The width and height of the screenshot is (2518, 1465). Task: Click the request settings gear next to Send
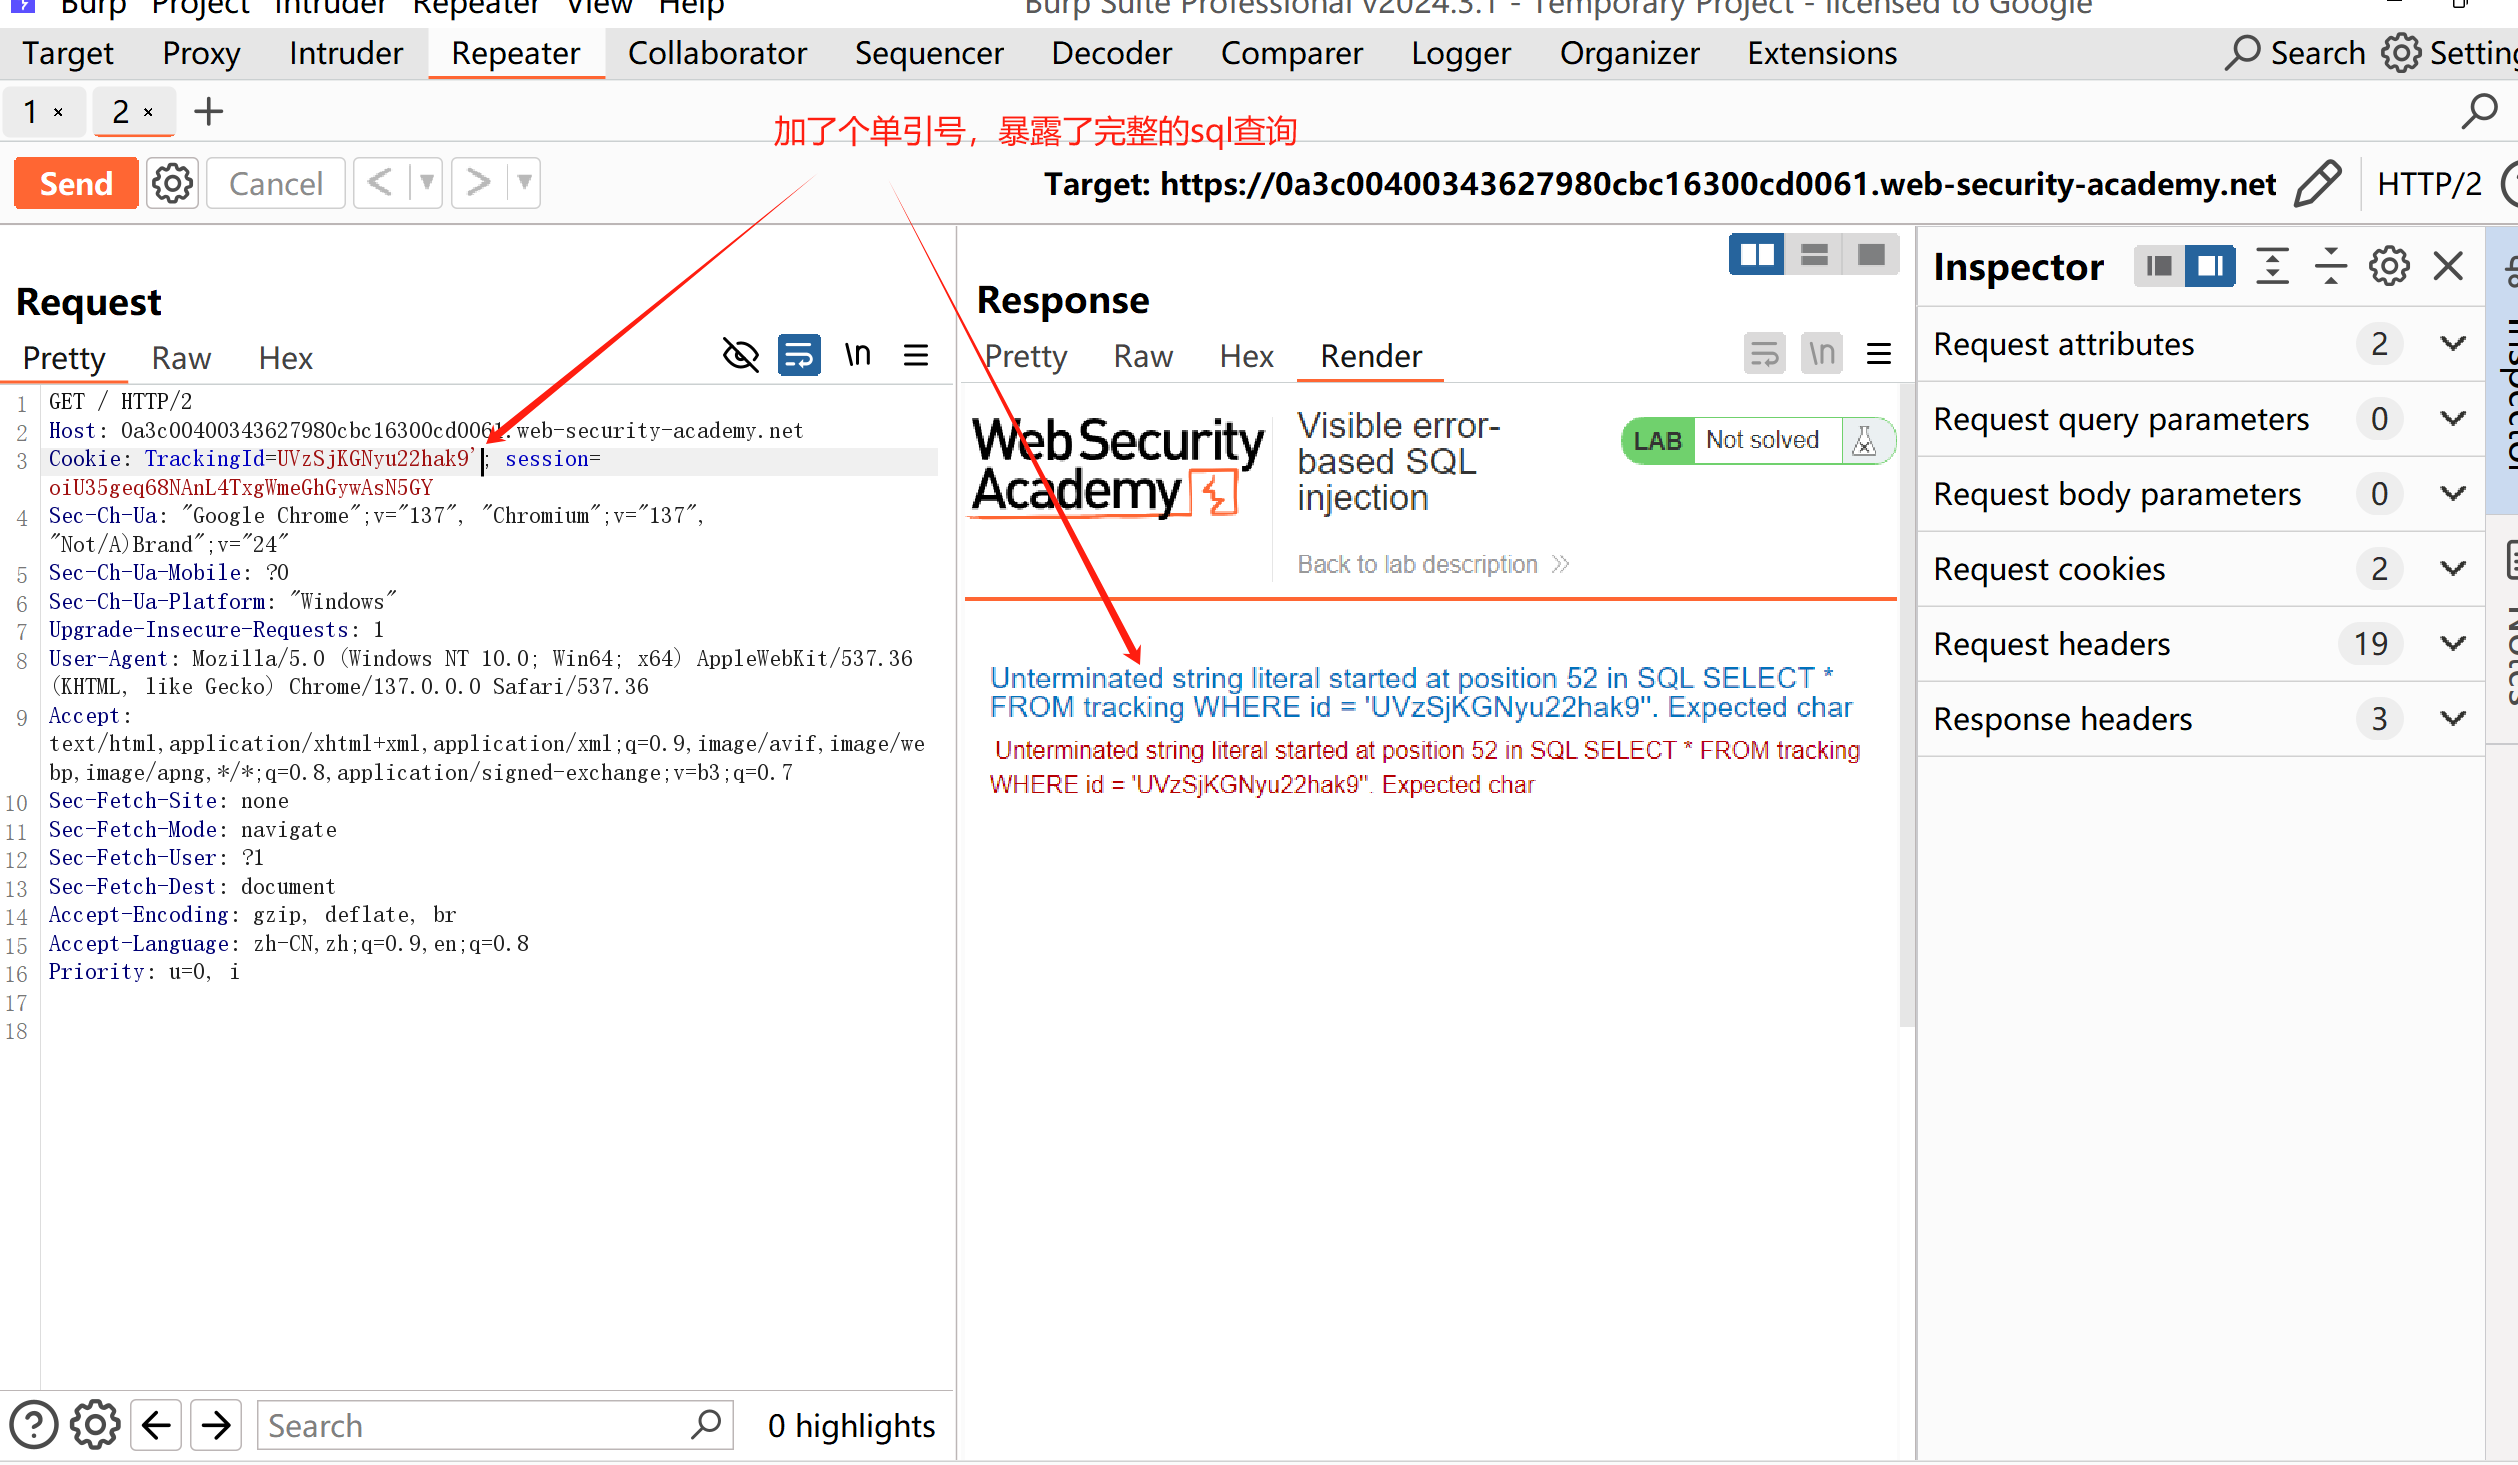click(x=172, y=184)
